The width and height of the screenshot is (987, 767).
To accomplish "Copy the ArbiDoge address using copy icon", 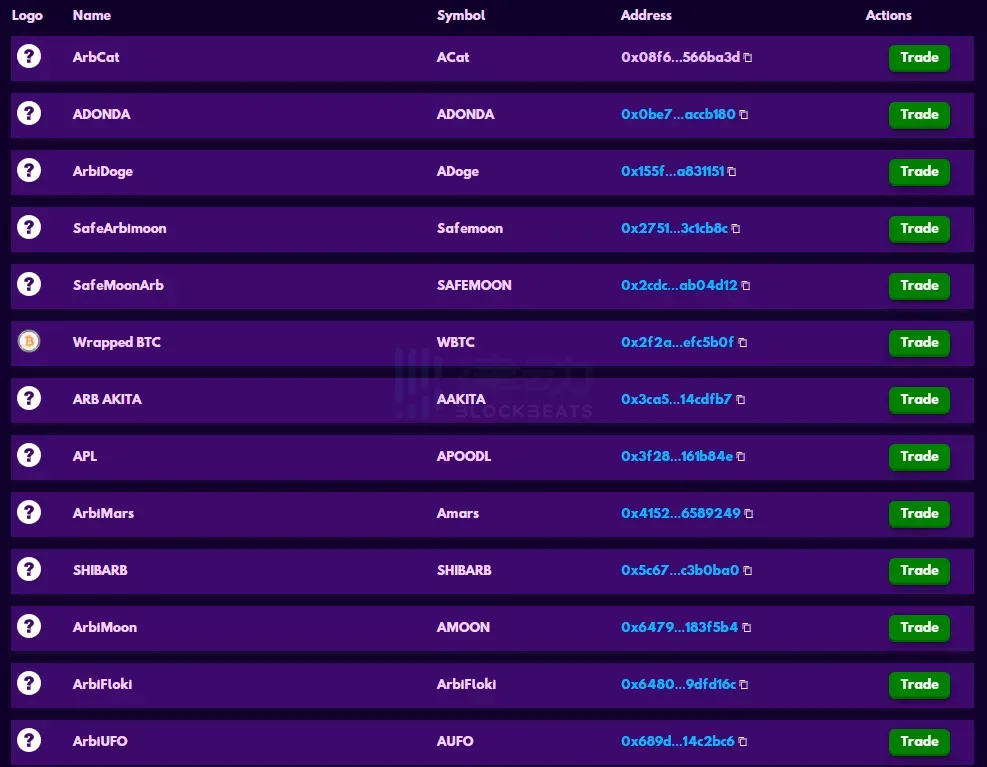I will tap(732, 172).
